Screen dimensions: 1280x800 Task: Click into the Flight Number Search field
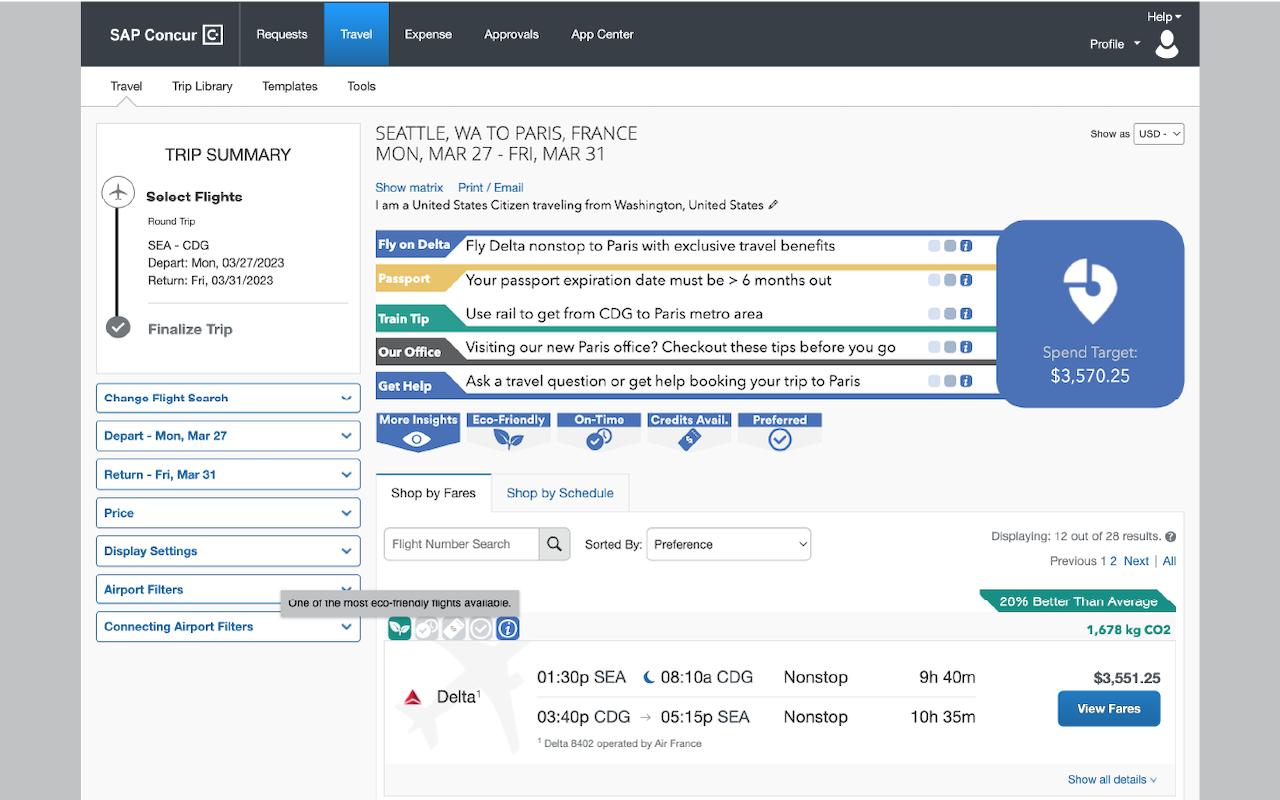[x=462, y=544]
